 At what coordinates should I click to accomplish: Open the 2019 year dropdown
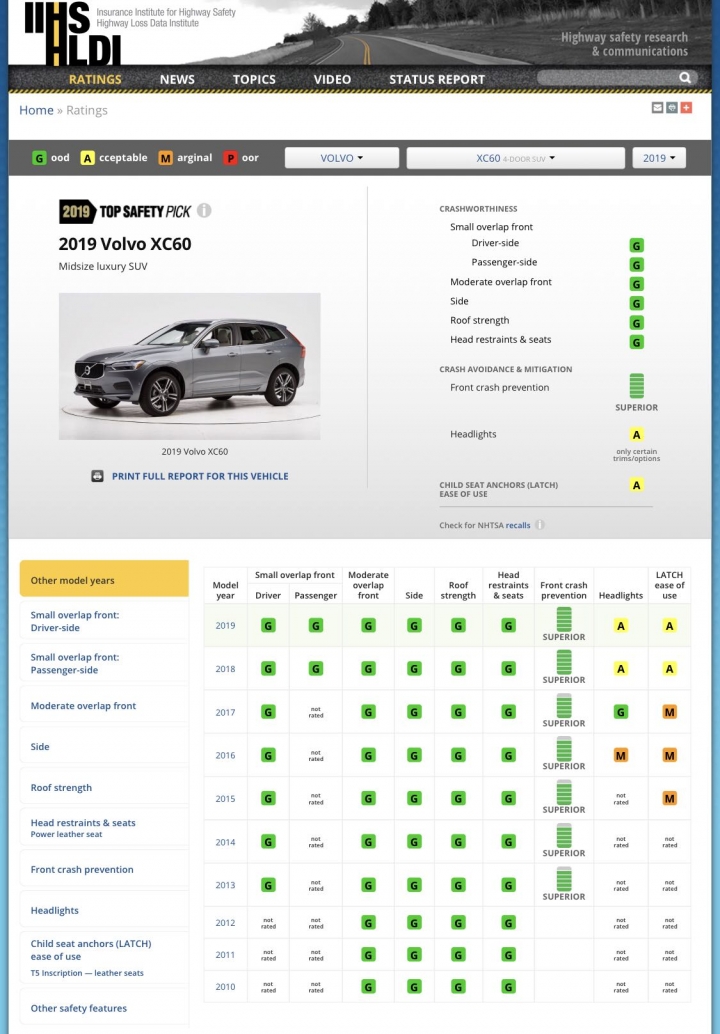coord(659,158)
